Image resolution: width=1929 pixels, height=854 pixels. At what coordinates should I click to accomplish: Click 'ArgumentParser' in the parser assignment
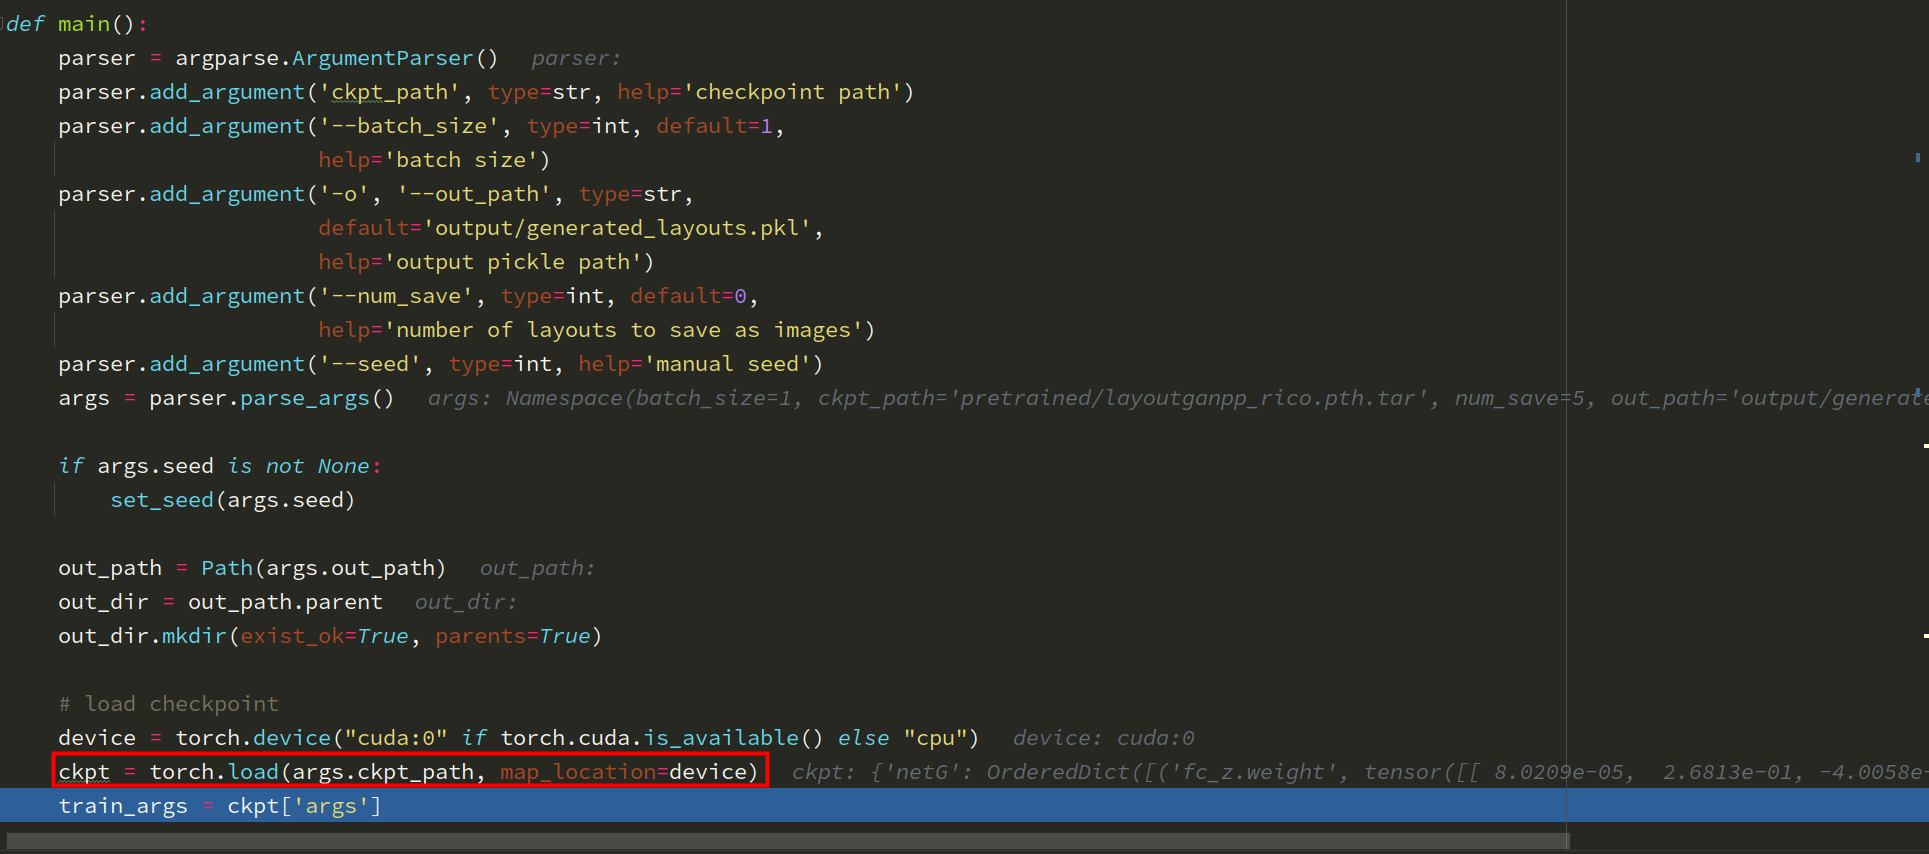(382, 58)
